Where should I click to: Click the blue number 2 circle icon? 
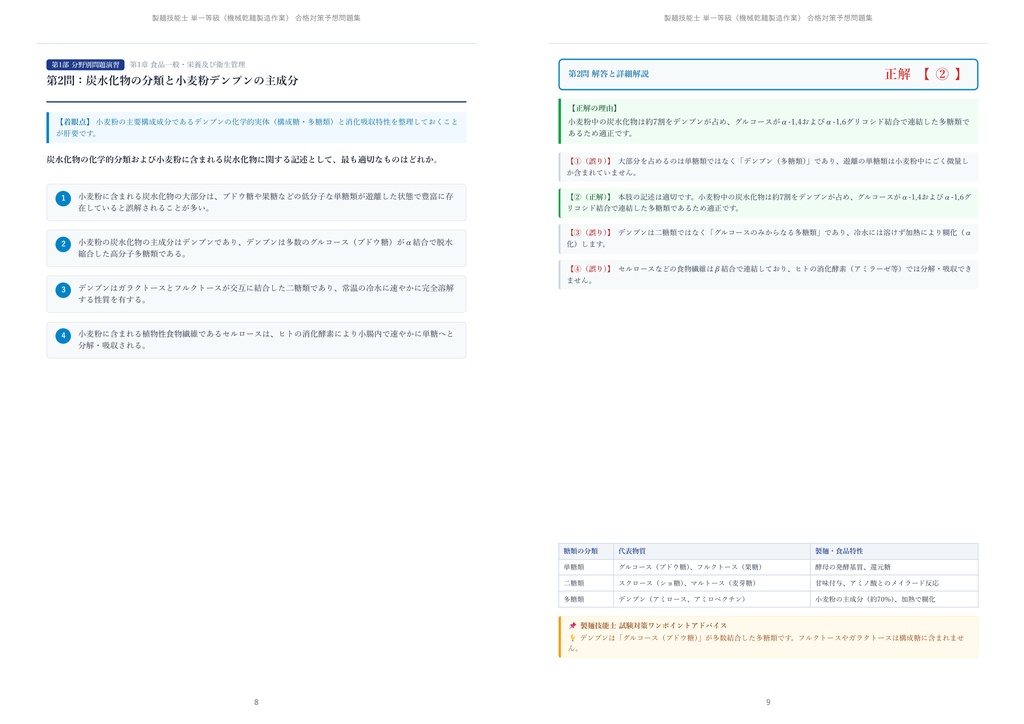coord(63,244)
